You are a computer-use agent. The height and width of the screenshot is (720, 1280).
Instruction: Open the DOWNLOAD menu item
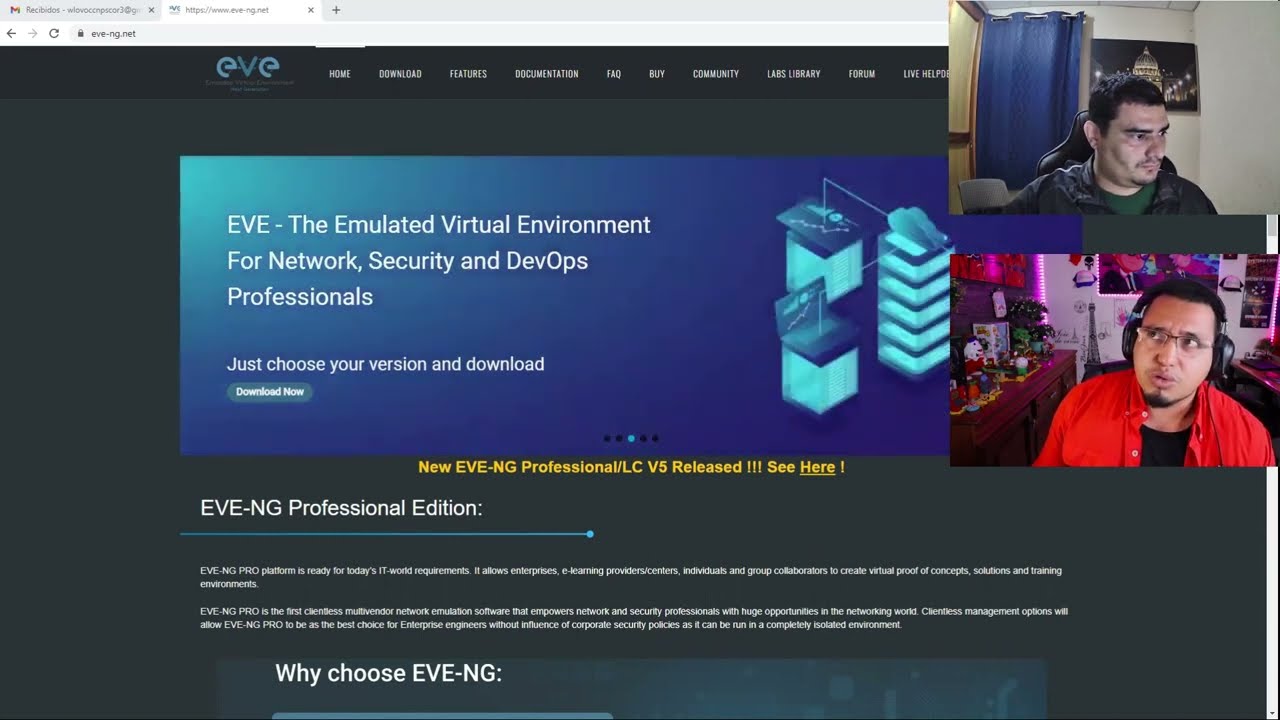400,74
